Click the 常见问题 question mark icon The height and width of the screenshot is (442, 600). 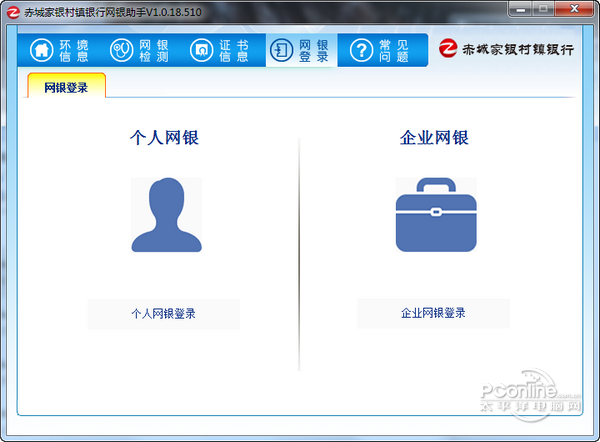[361, 51]
